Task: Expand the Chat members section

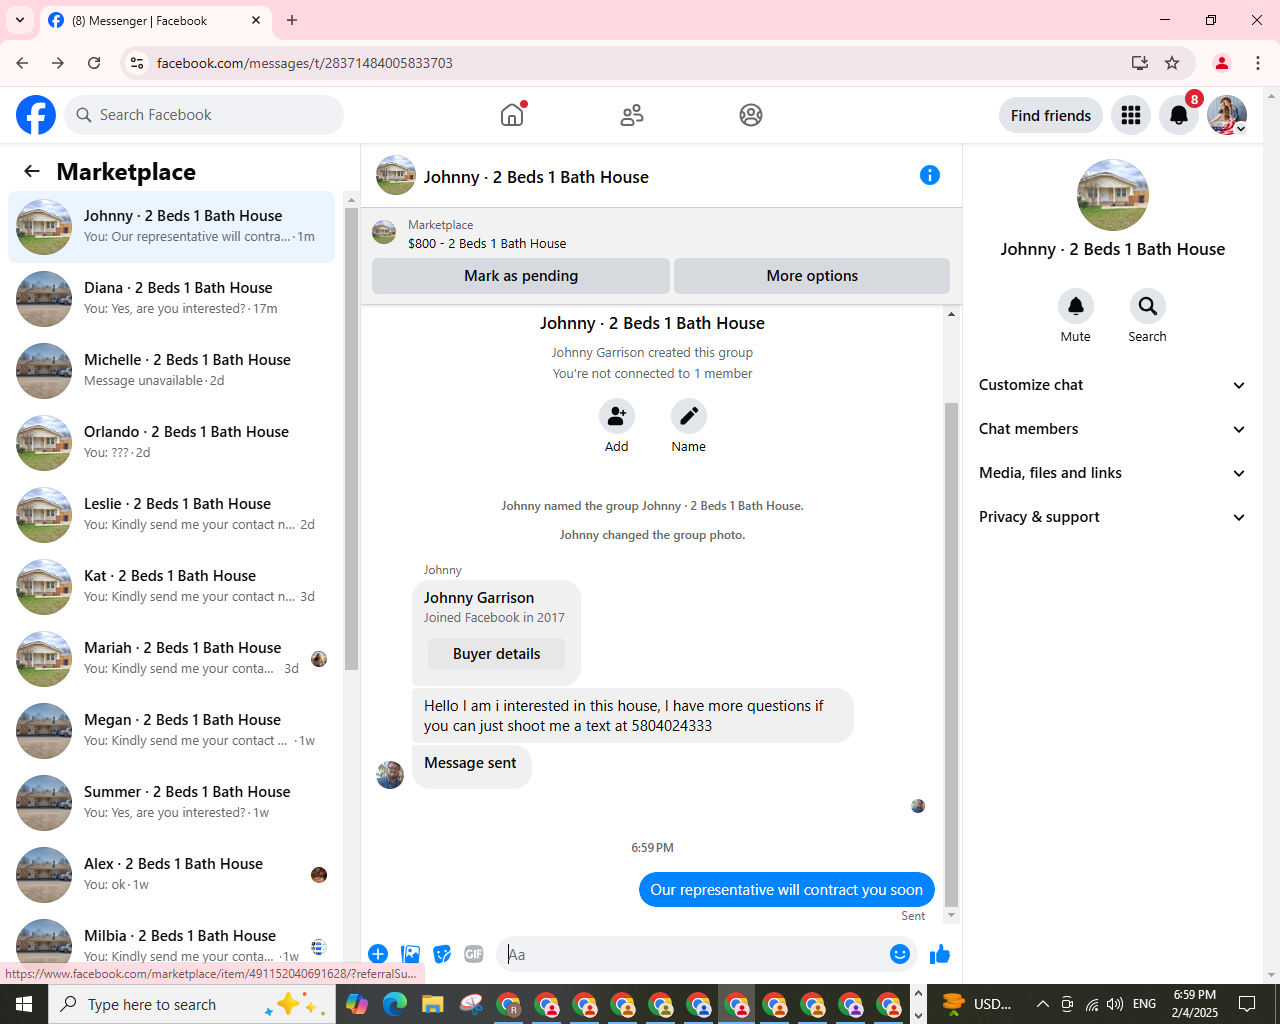Action: [1112, 429]
